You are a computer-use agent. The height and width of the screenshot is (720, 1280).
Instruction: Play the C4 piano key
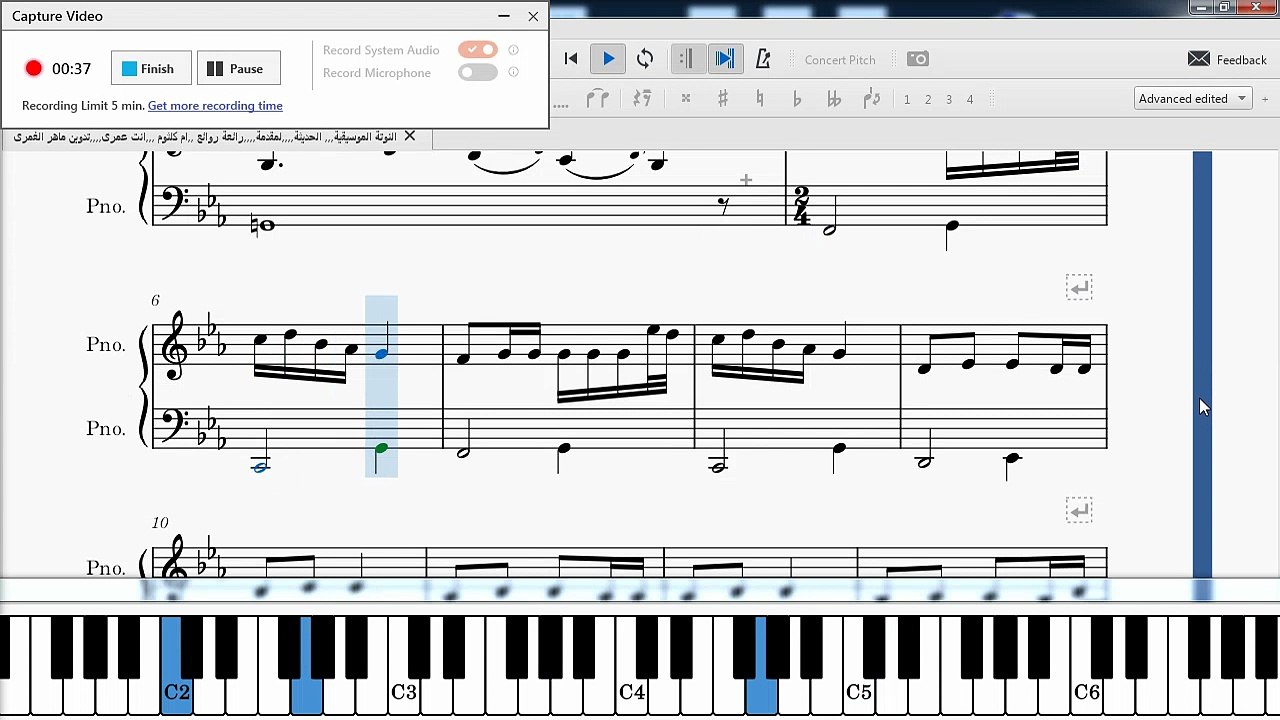631,690
